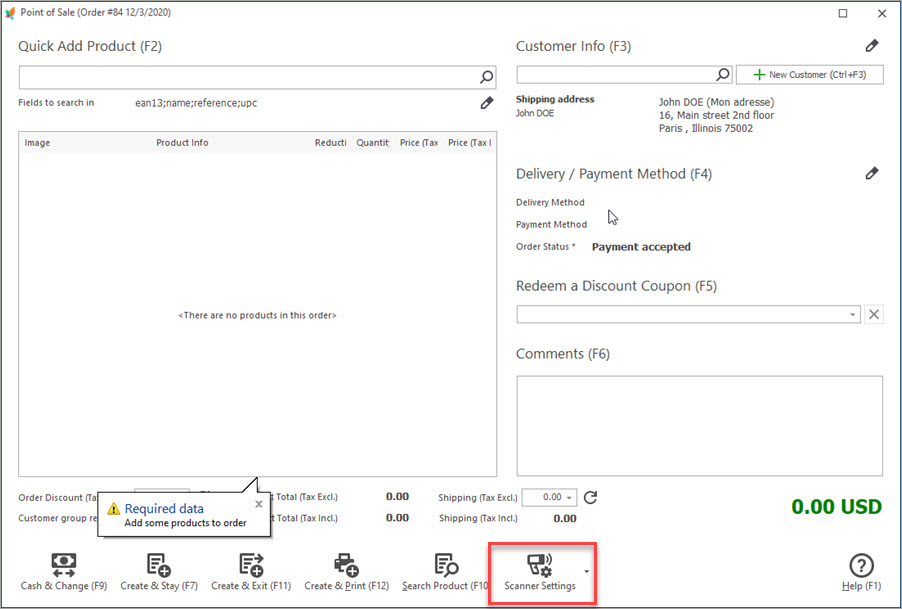Reset shipping cost with the refresh icon
The height and width of the screenshot is (609, 902).
[590, 497]
